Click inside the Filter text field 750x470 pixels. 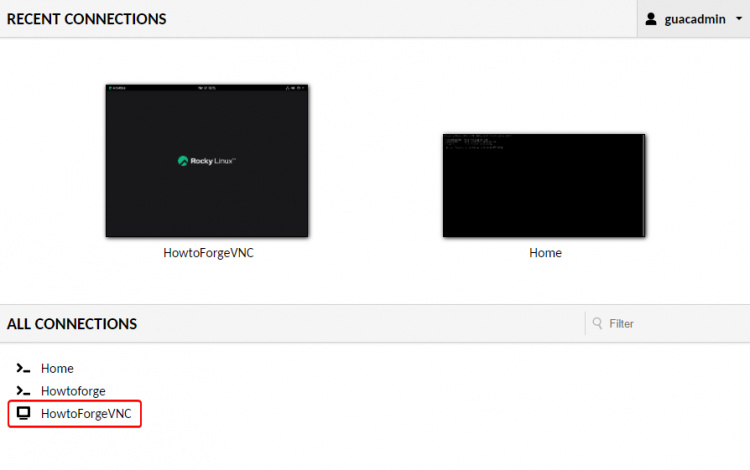[x=670, y=323]
